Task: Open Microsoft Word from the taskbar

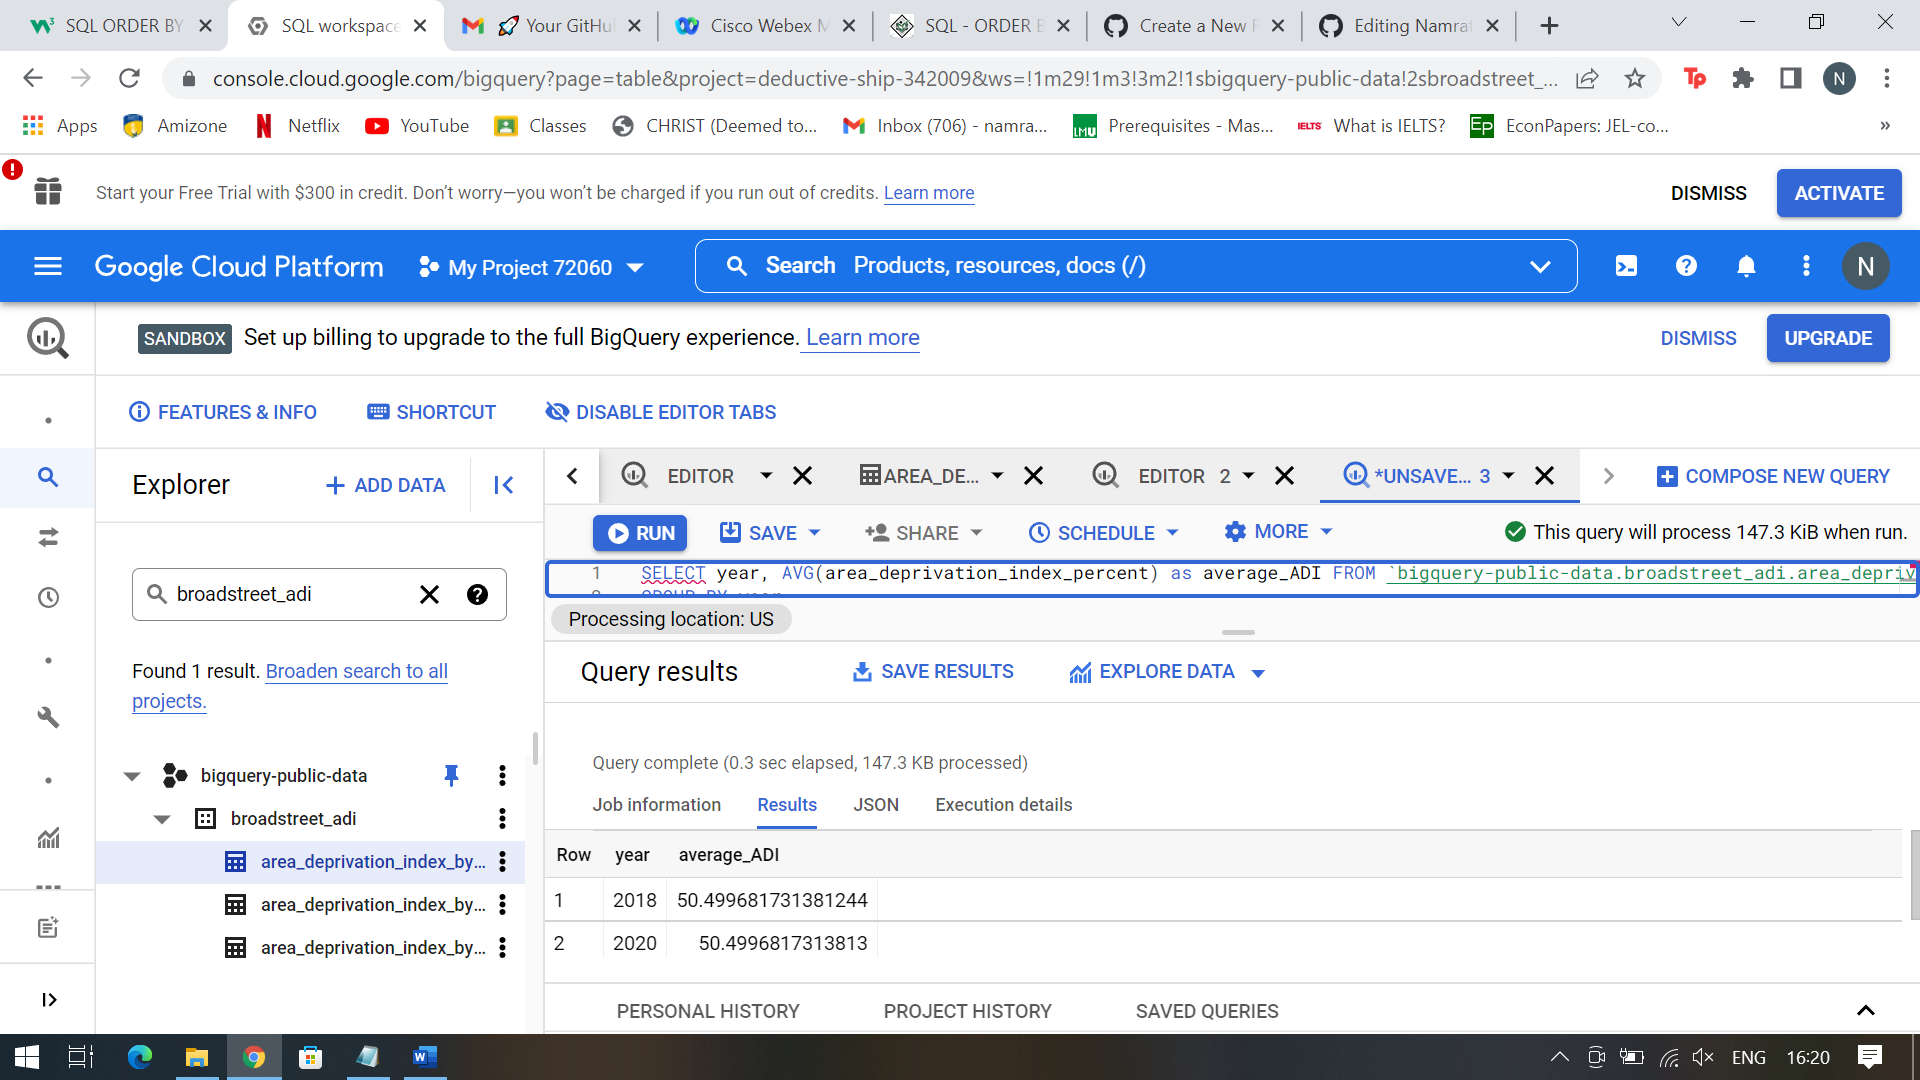Action: [x=425, y=1057]
